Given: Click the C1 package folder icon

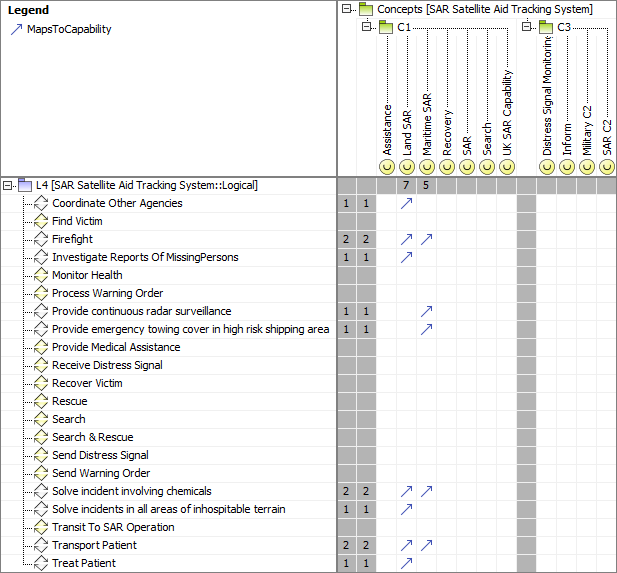Looking at the screenshot, I should point(386,27).
